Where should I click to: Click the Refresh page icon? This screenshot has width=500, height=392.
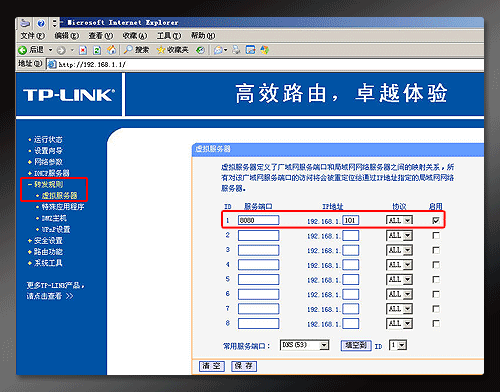click(x=97, y=50)
